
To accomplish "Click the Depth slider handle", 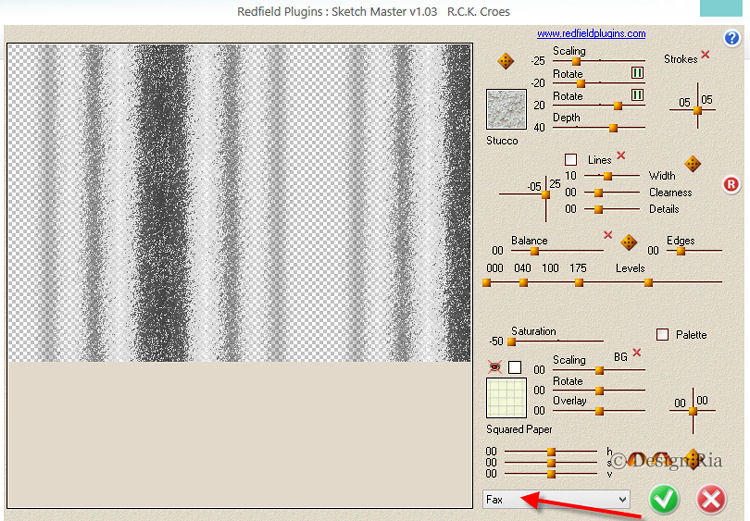I will tap(613, 128).
